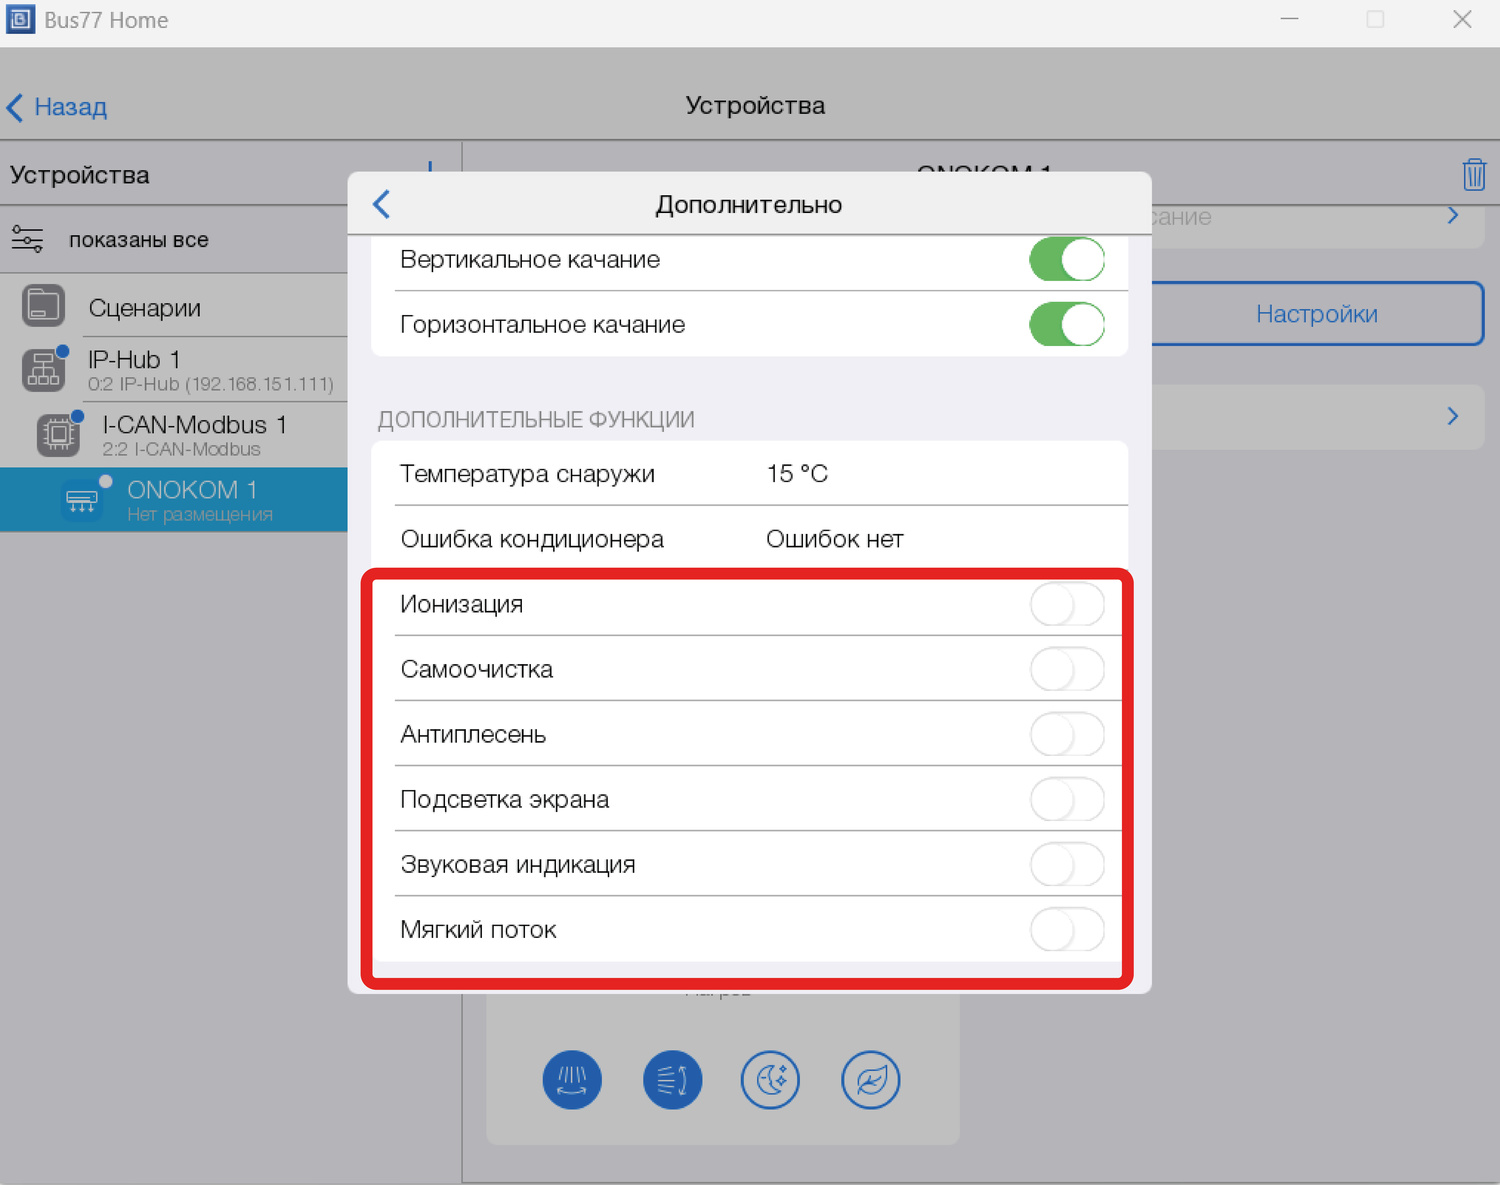
Task: Expand row chevron below Настройки button
Action: click(1452, 416)
